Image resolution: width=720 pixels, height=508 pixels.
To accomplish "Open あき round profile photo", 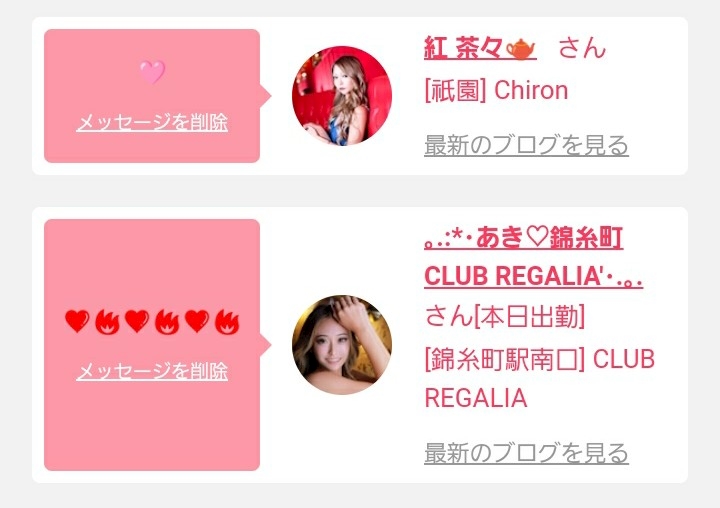I will point(342,345).
